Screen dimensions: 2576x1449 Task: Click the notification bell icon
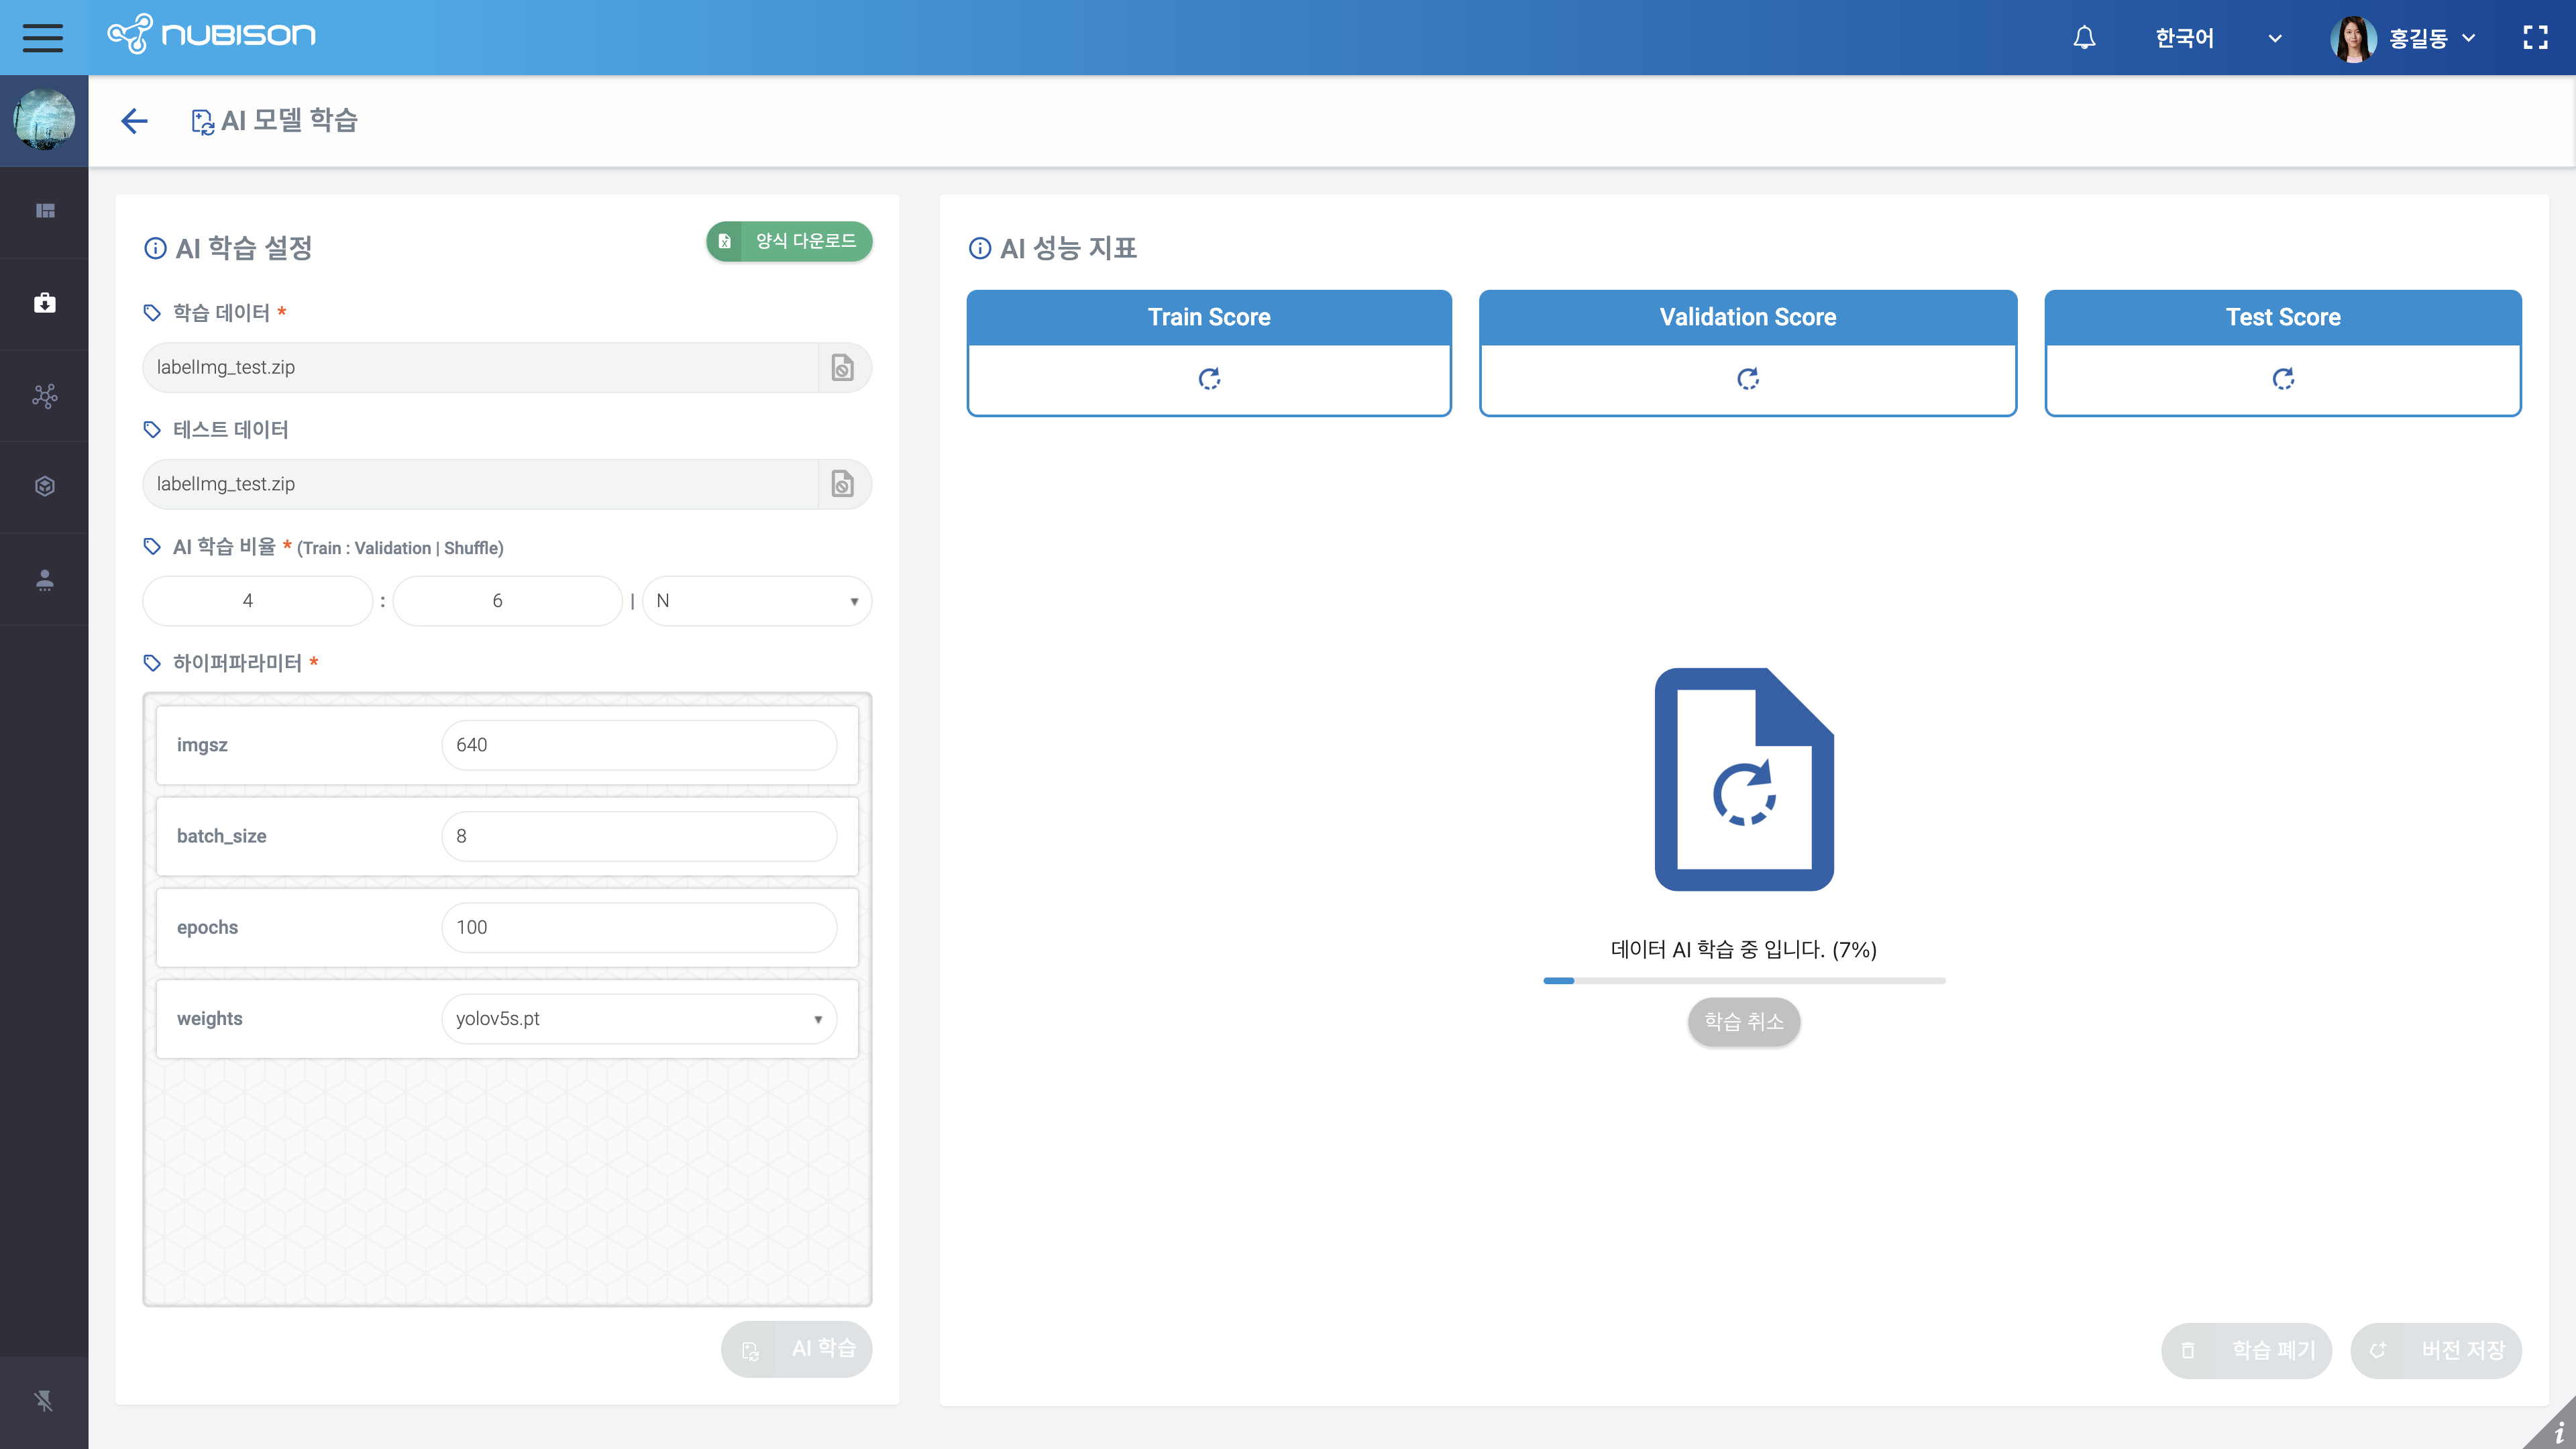point(2084,38)
